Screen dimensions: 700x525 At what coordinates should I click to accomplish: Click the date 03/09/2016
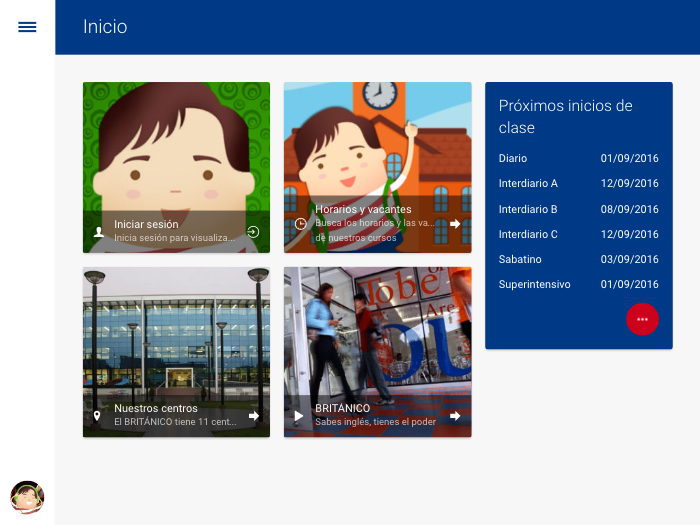[629, 259]
